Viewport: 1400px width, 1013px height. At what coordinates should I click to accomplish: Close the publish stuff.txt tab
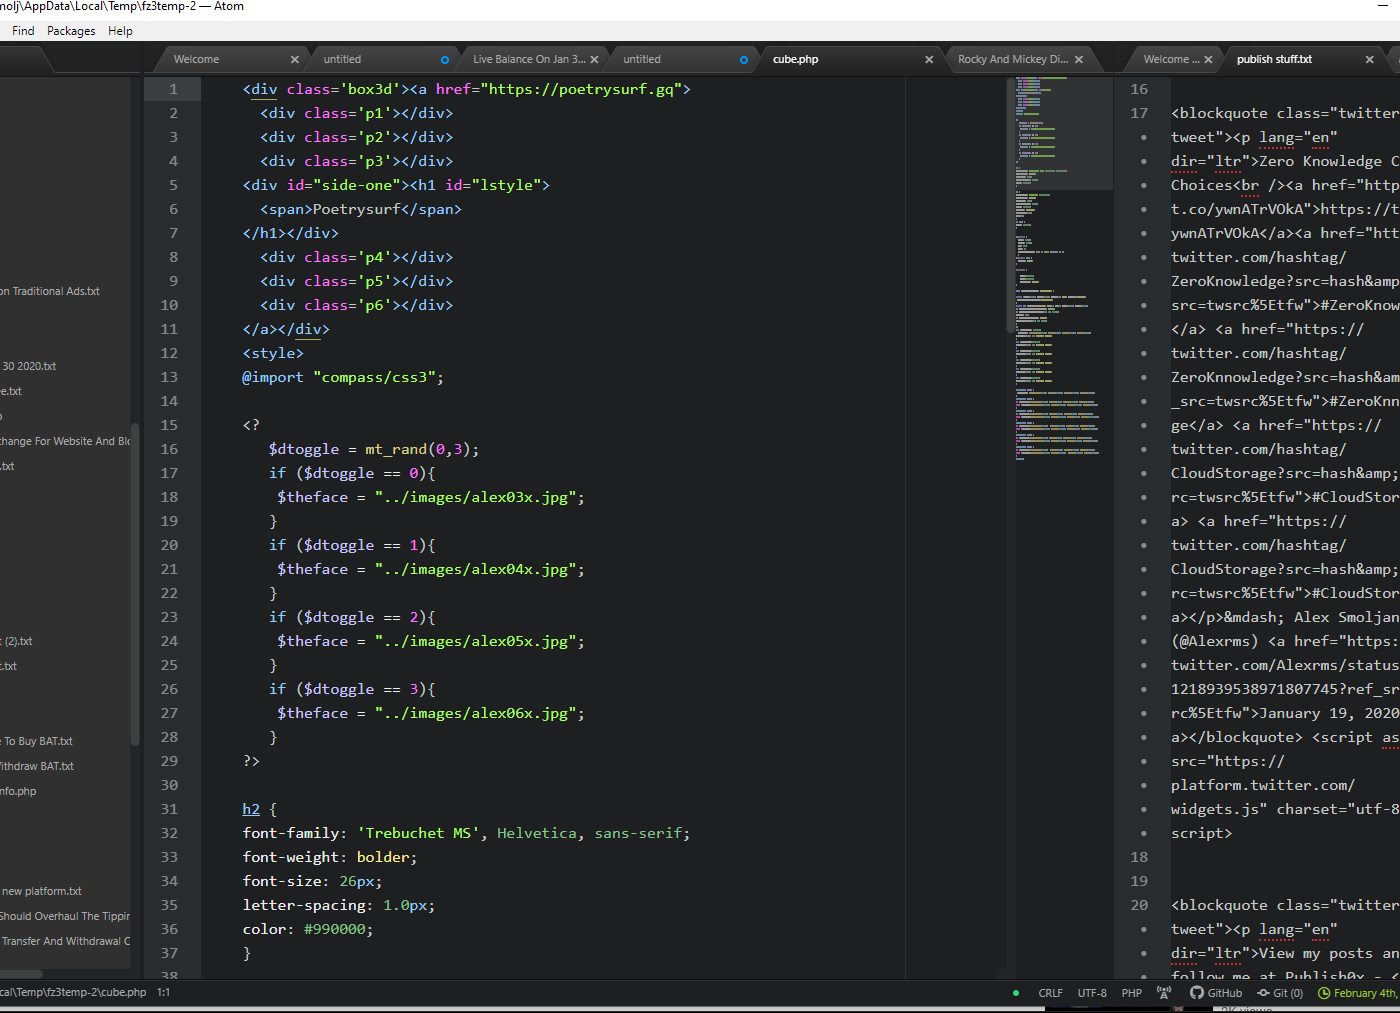1370,60
